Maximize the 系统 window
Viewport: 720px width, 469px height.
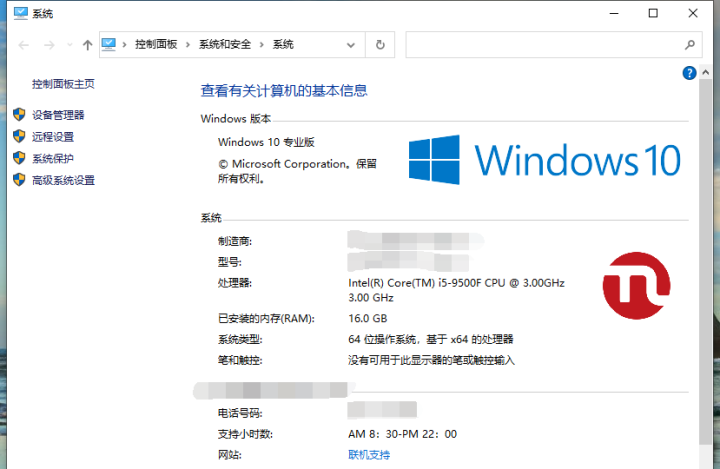coord(653,13)
